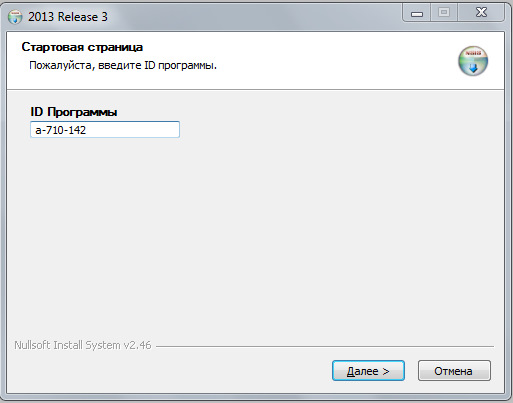The width and height of the screenshot is (513, 403).
Task: Focus the ID Программы input field
Action: pos(105,130)
